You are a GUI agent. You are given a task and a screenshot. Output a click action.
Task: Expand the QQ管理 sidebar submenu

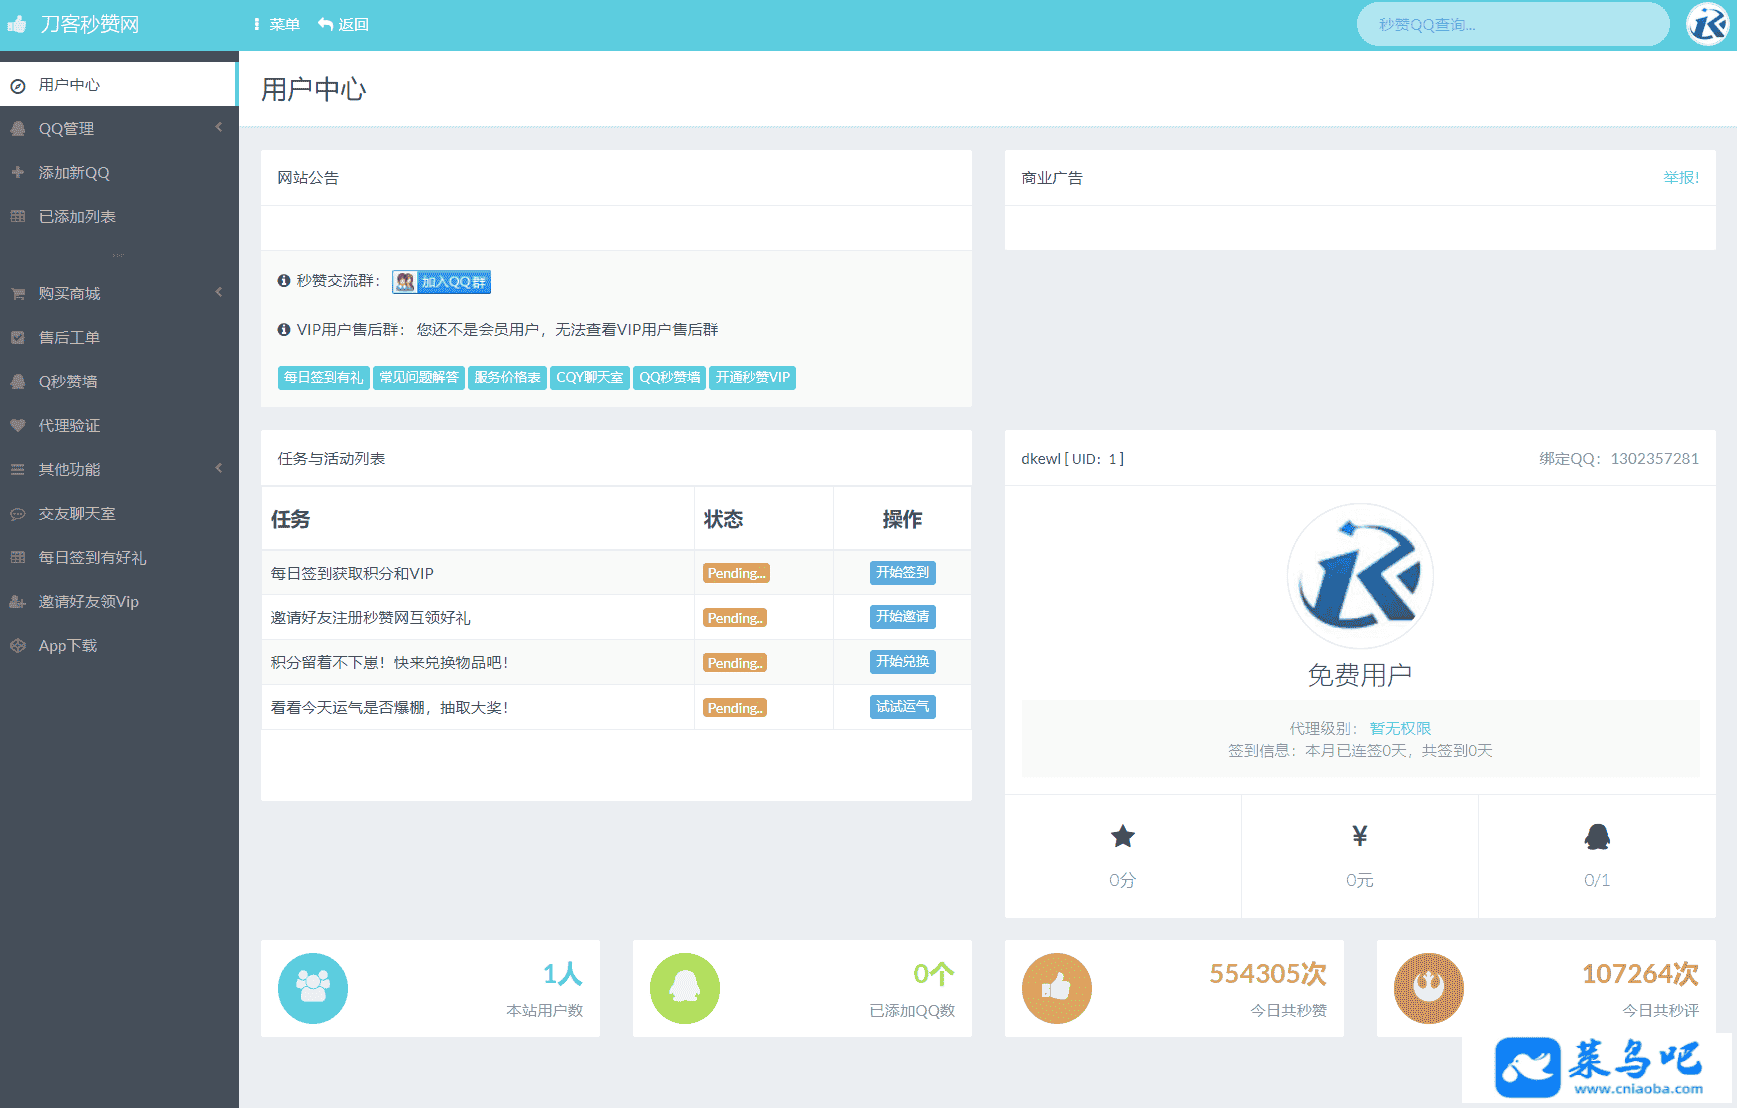pos(118,128)
